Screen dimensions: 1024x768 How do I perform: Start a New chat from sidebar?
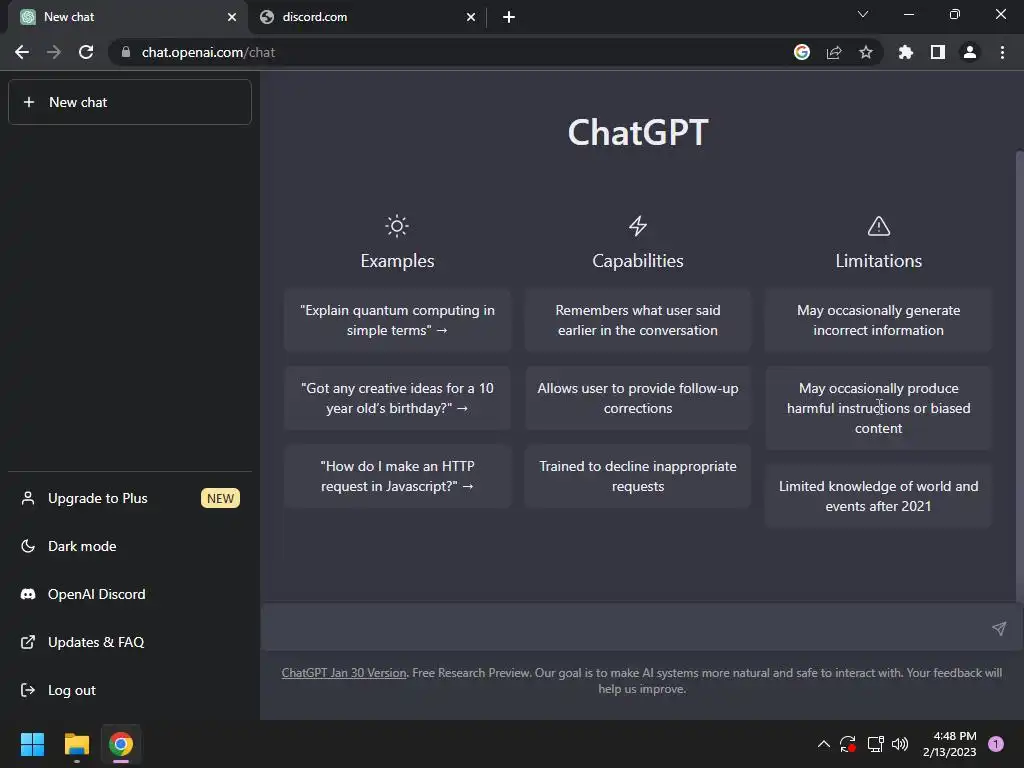tap(129, 102)
